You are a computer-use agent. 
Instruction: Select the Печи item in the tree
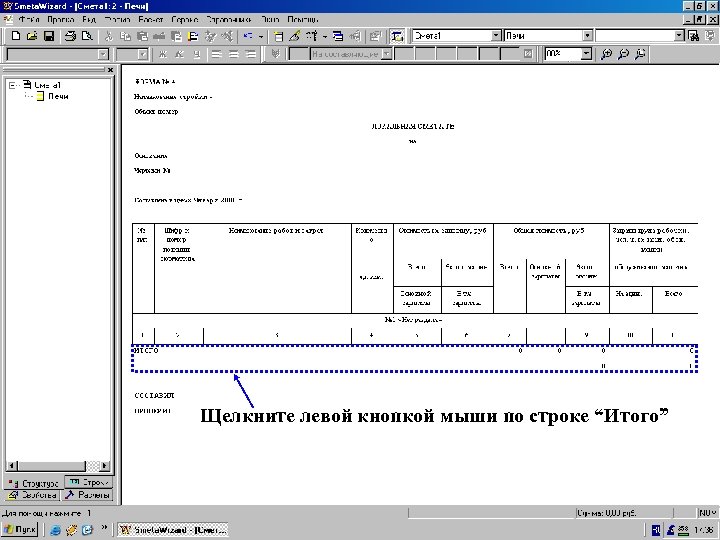click(58, 96)
